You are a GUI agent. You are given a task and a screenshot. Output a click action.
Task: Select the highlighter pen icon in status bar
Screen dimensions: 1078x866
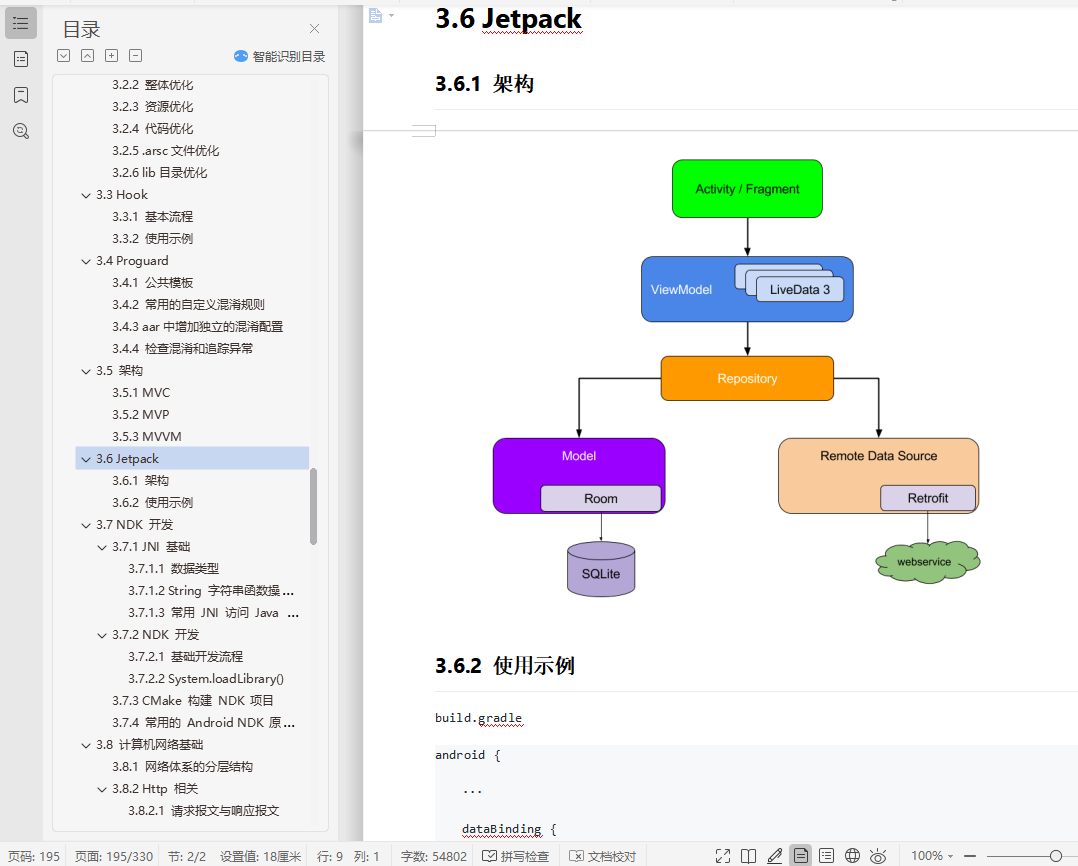click(x=775, y=856)
